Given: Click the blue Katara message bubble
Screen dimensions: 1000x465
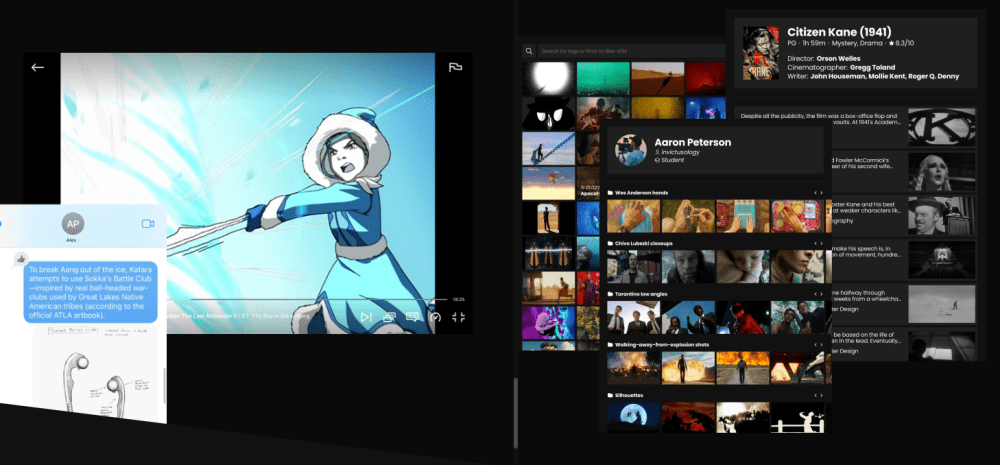Looking at the screenshot, I should tap(91, 292).
